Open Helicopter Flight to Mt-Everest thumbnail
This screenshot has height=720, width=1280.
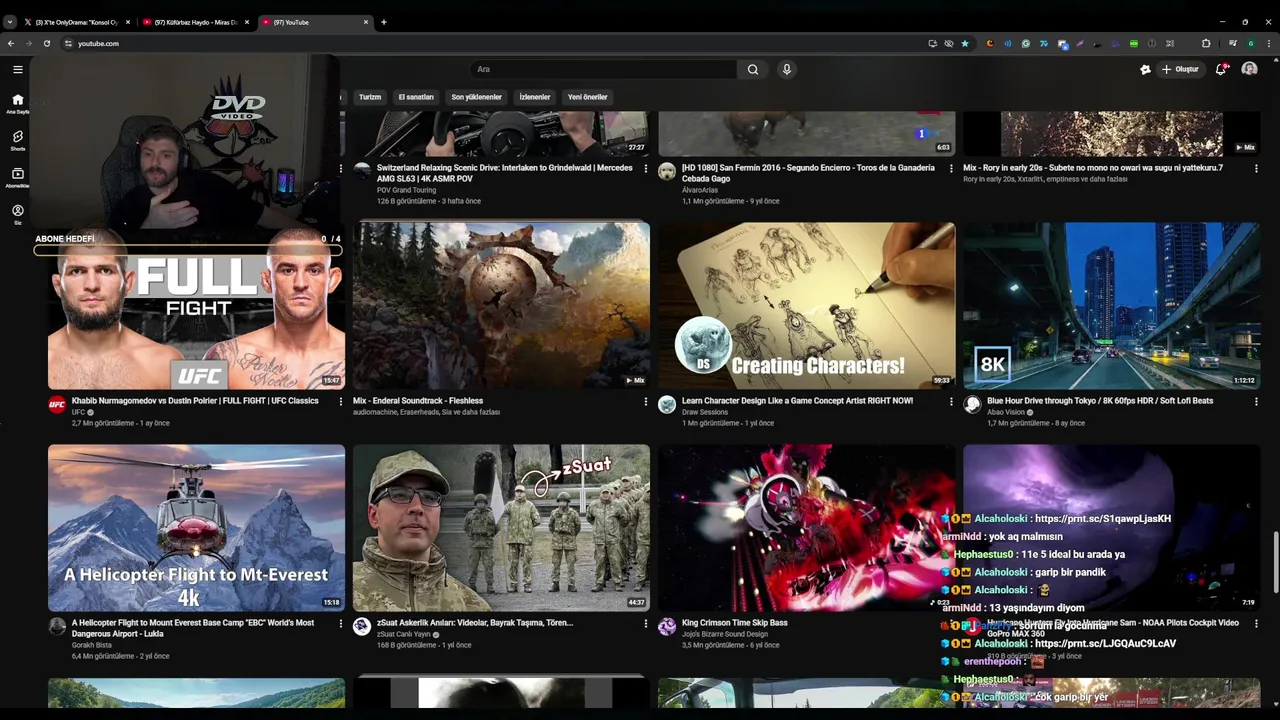pyautogui.click(x=196, y=528)
